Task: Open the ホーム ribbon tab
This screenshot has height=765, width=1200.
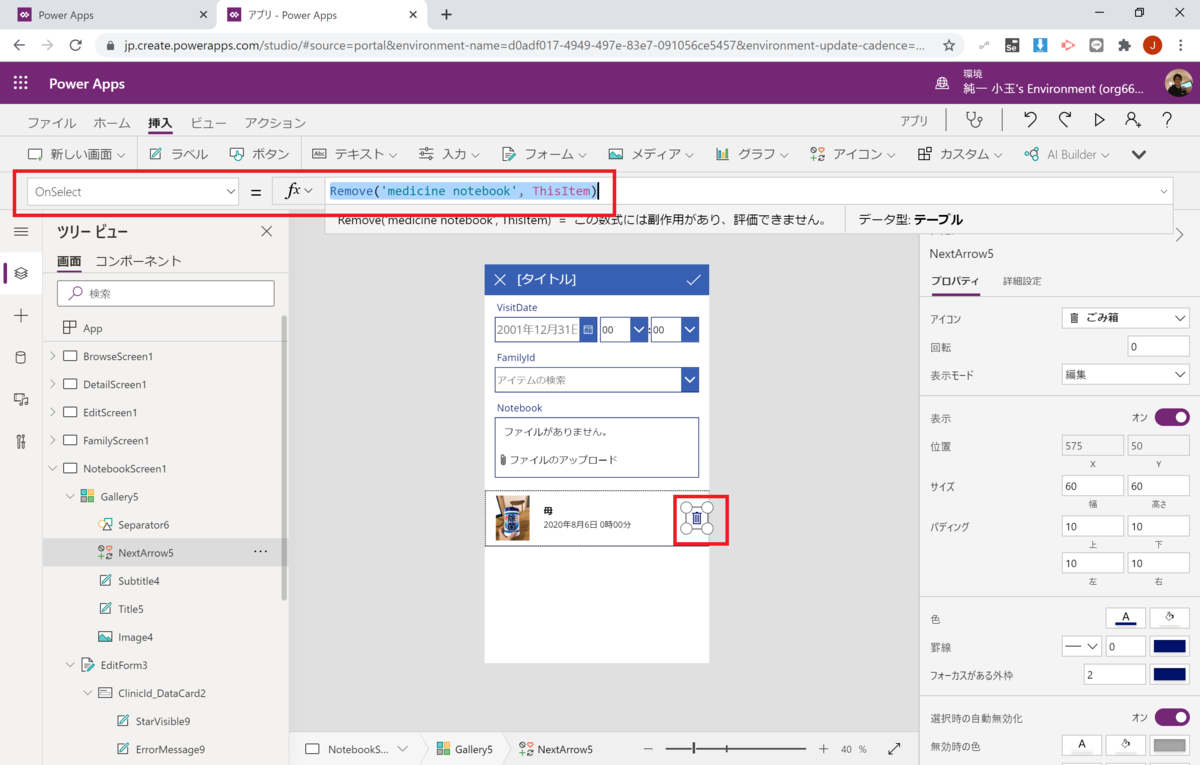Action: [x=112, y=123]
